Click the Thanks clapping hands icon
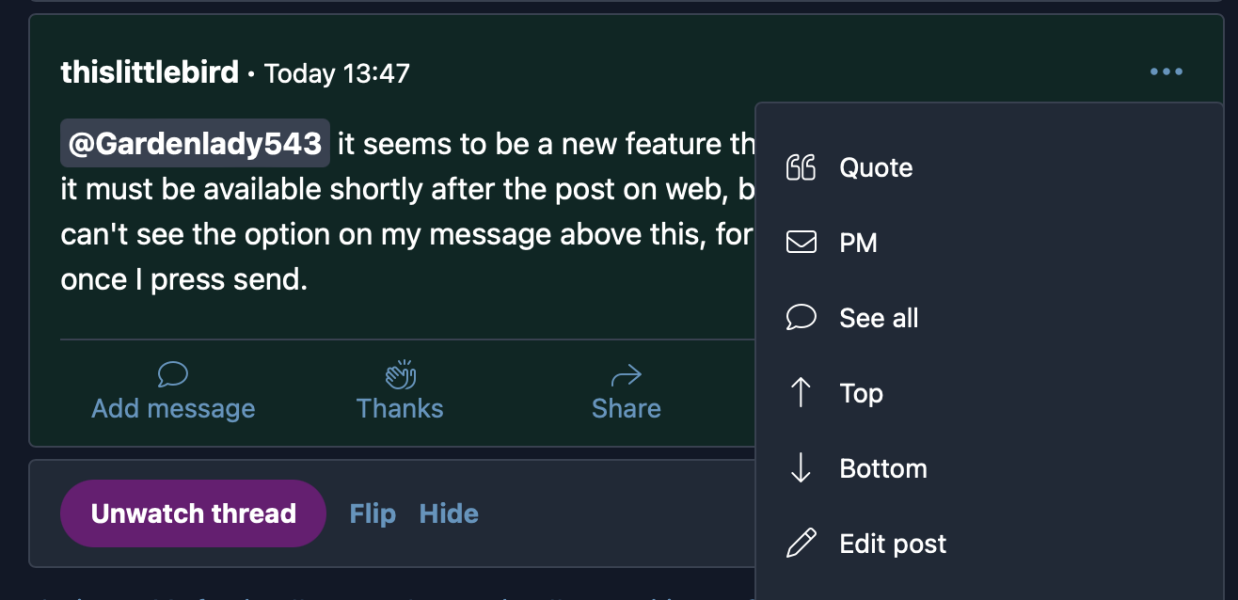Image resolution: width=1238 pixels, height=600 pixels. 400,375
